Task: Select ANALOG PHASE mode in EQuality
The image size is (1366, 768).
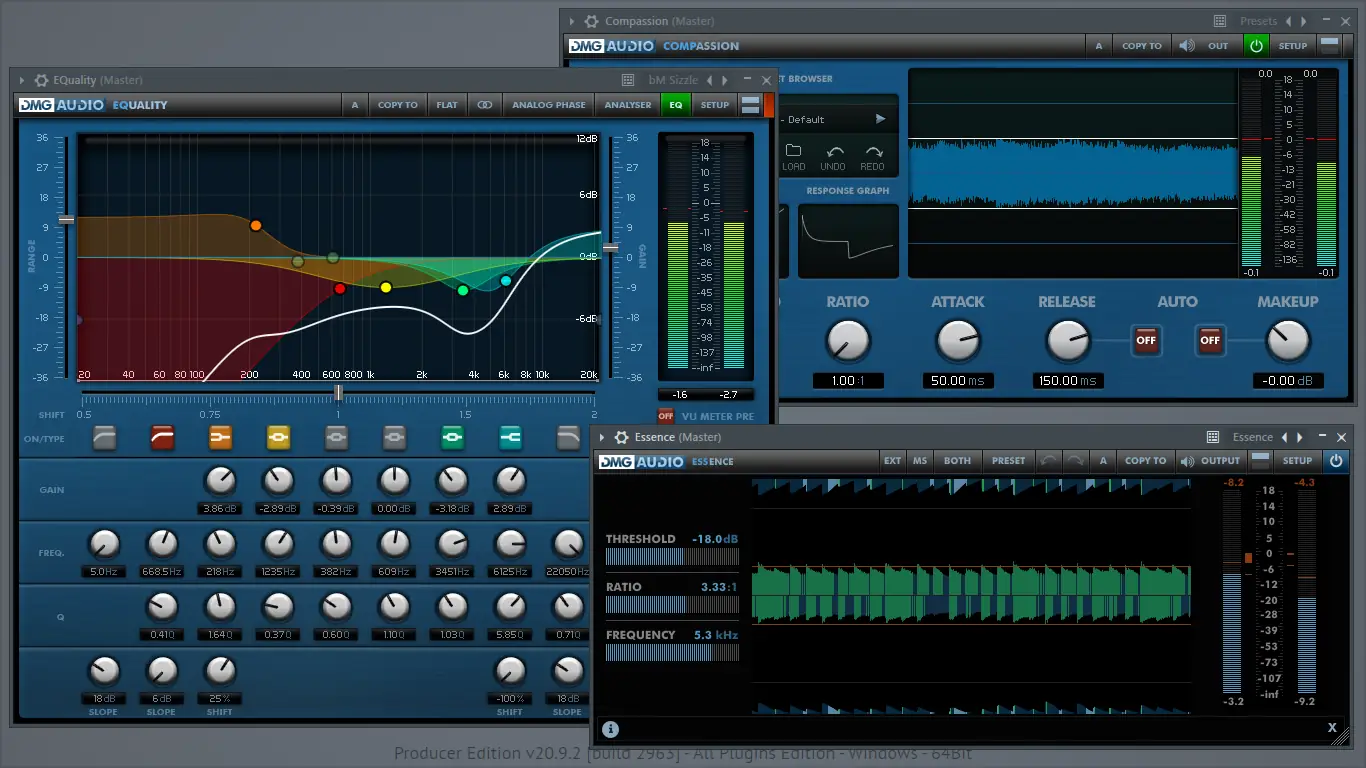Action: pyautogui.click(x=549, y=105)
